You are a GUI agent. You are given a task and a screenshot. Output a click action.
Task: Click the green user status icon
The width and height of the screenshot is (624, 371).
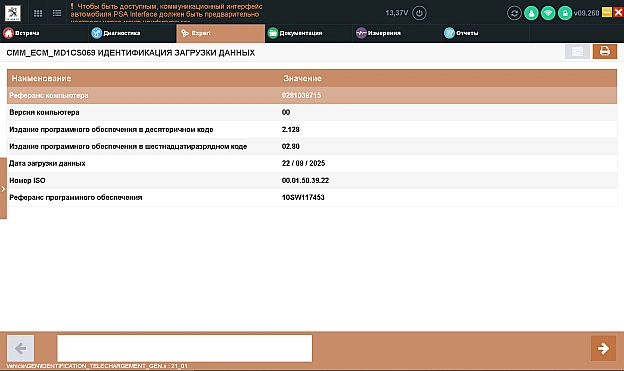(531, 13)
